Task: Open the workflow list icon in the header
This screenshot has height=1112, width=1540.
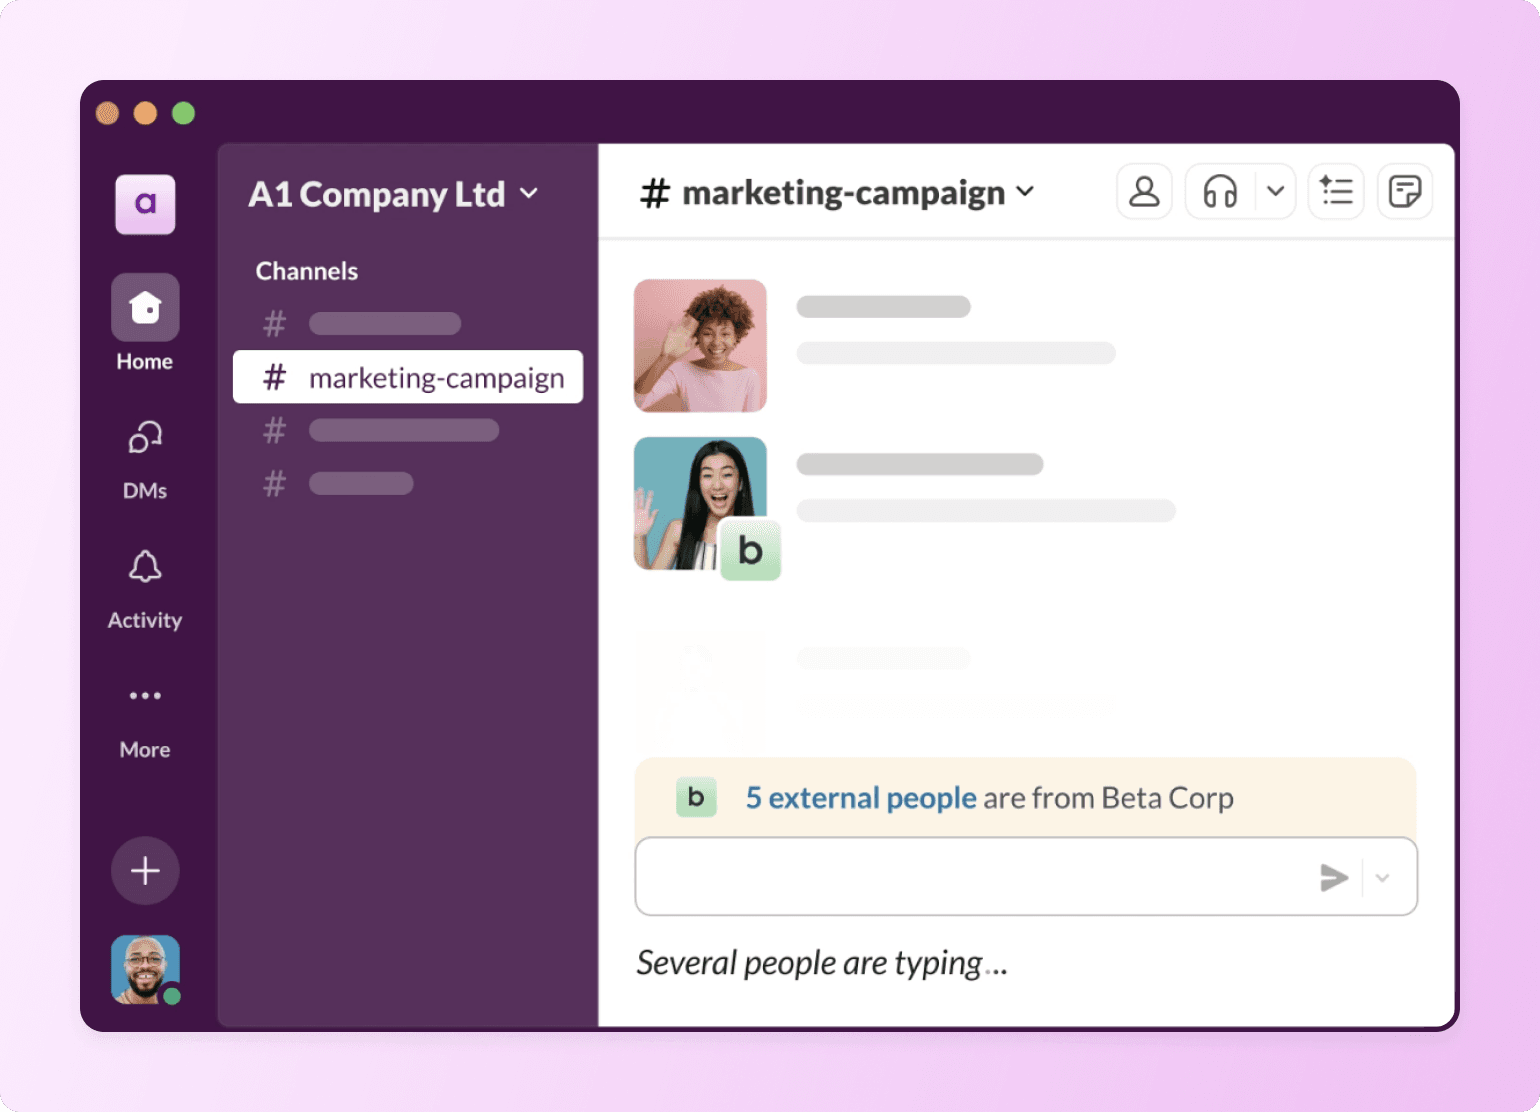Action: click(x=1336, y=191)
